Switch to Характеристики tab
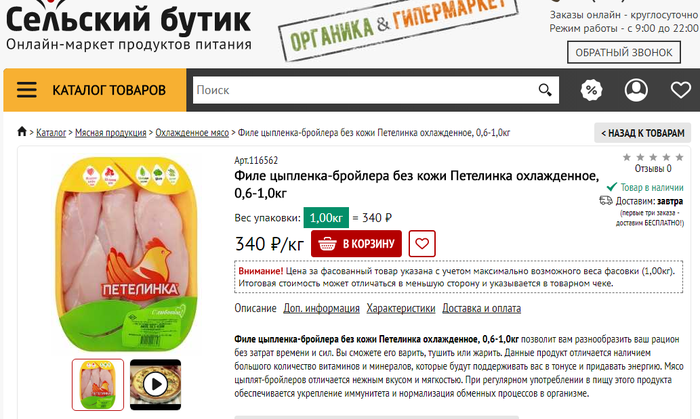 coord(400,308)
